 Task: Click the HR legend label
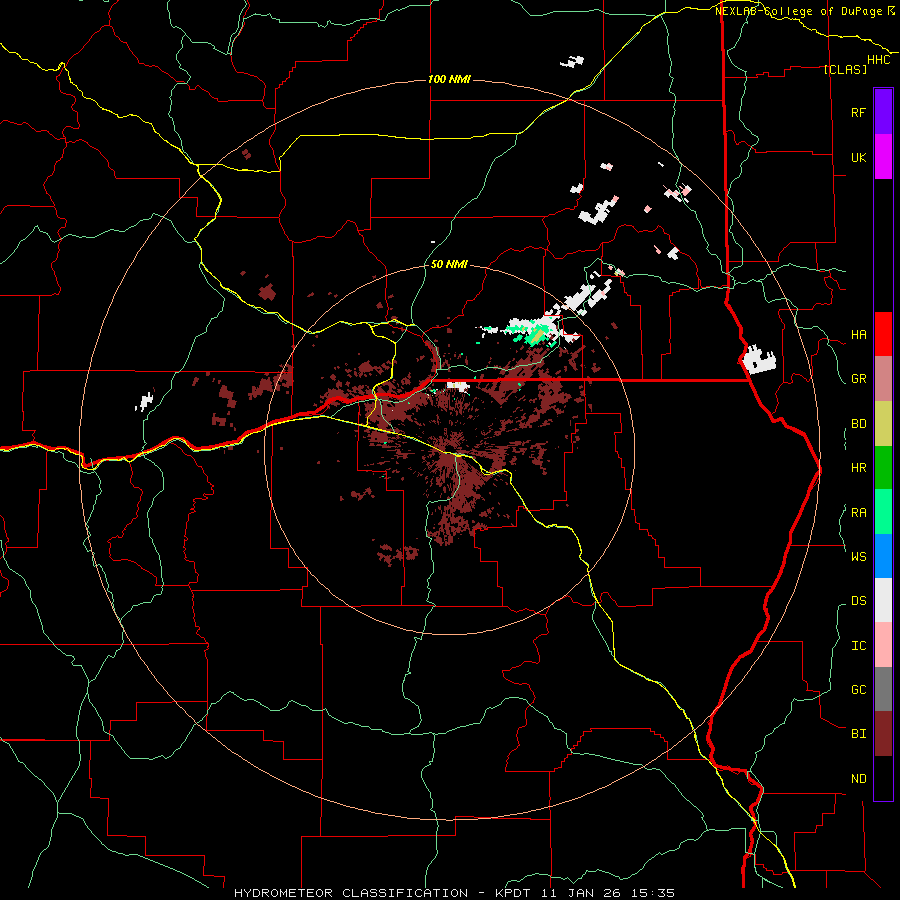[858, 468]
